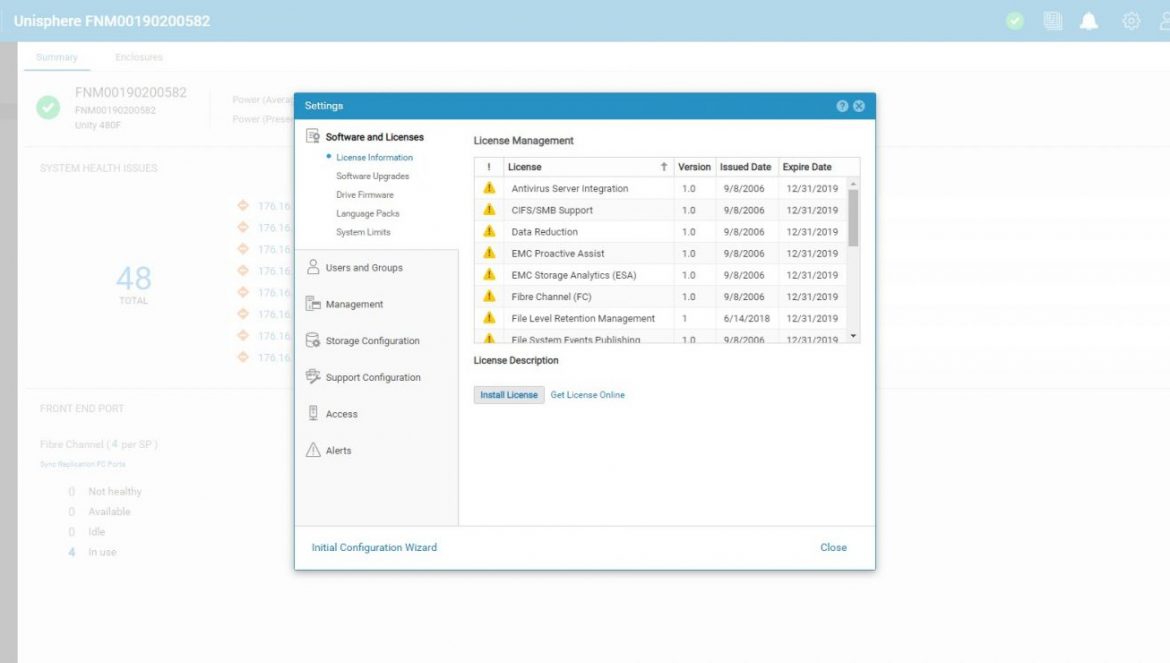This screenshot has width=1170, height=663.
Task: Open Language Packs submenu item
Action: 367,213
